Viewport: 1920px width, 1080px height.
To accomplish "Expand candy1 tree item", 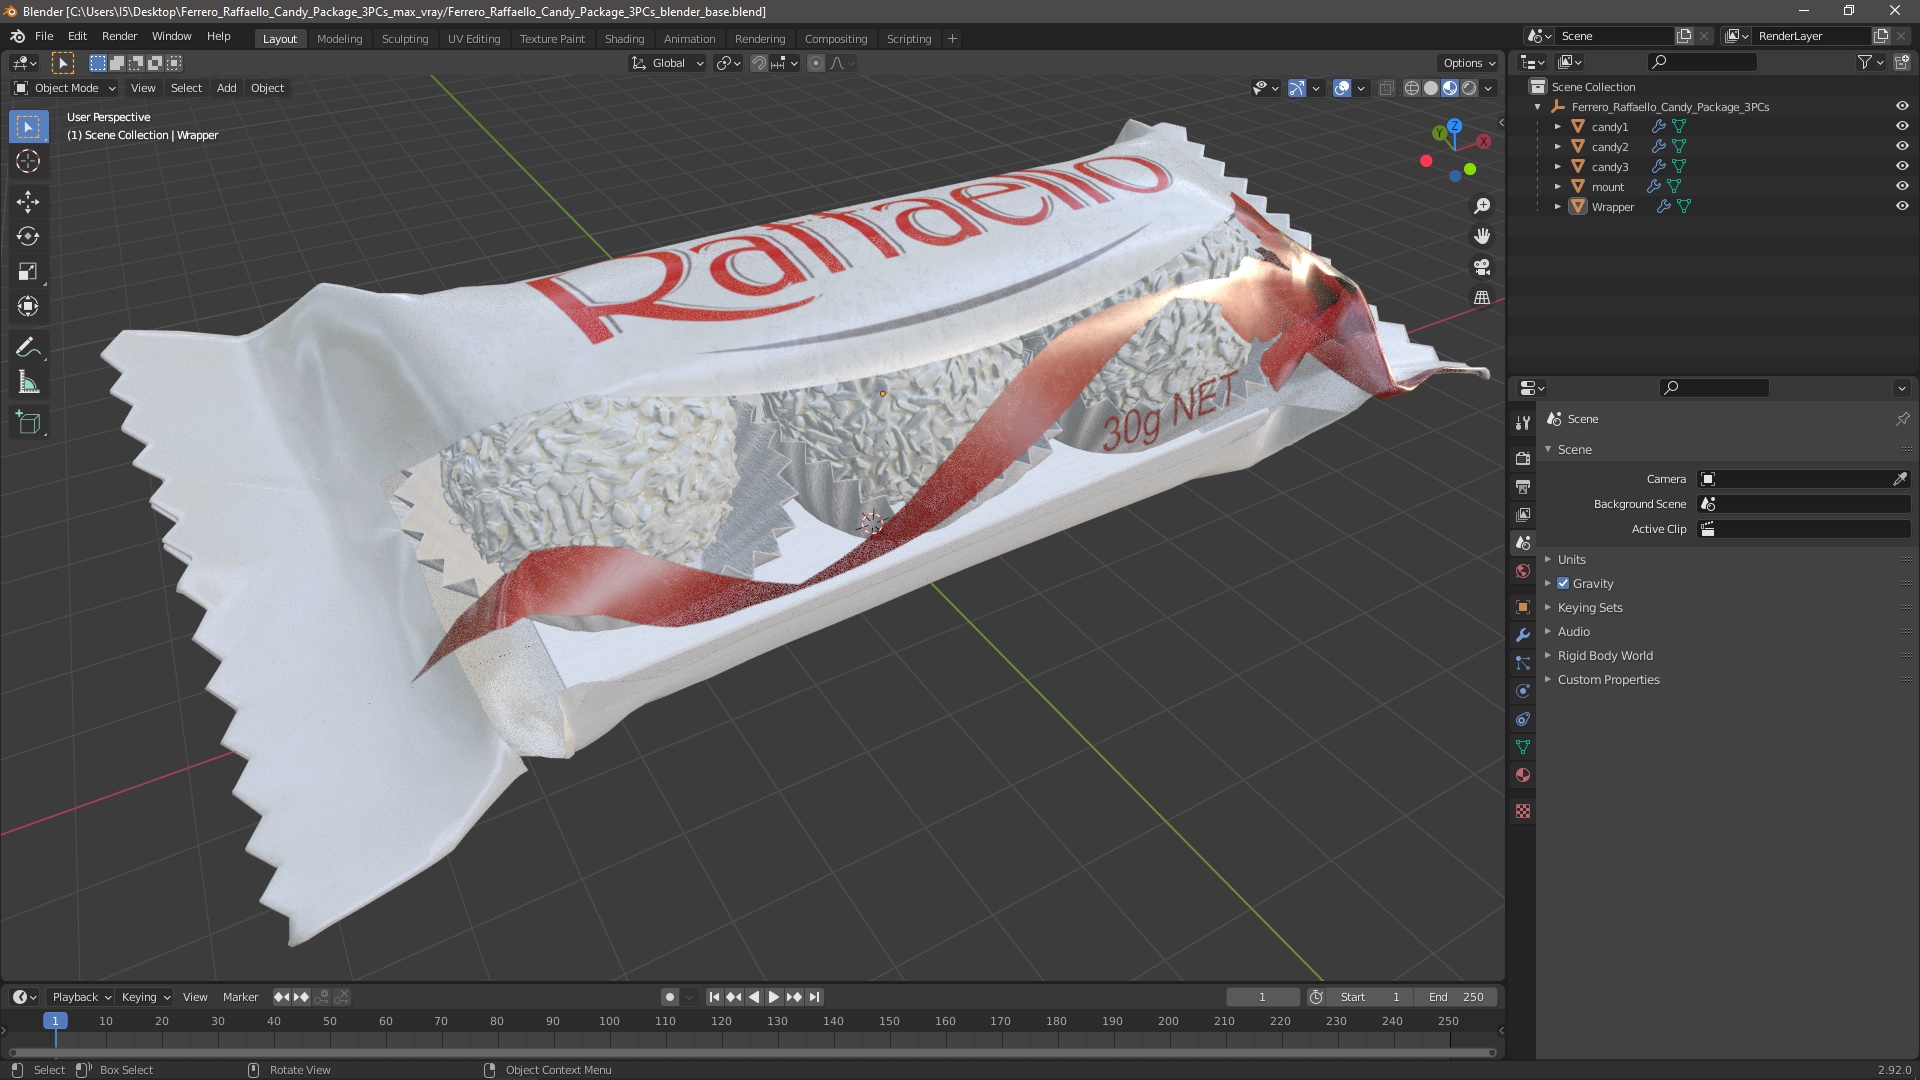I will 1557,127.
